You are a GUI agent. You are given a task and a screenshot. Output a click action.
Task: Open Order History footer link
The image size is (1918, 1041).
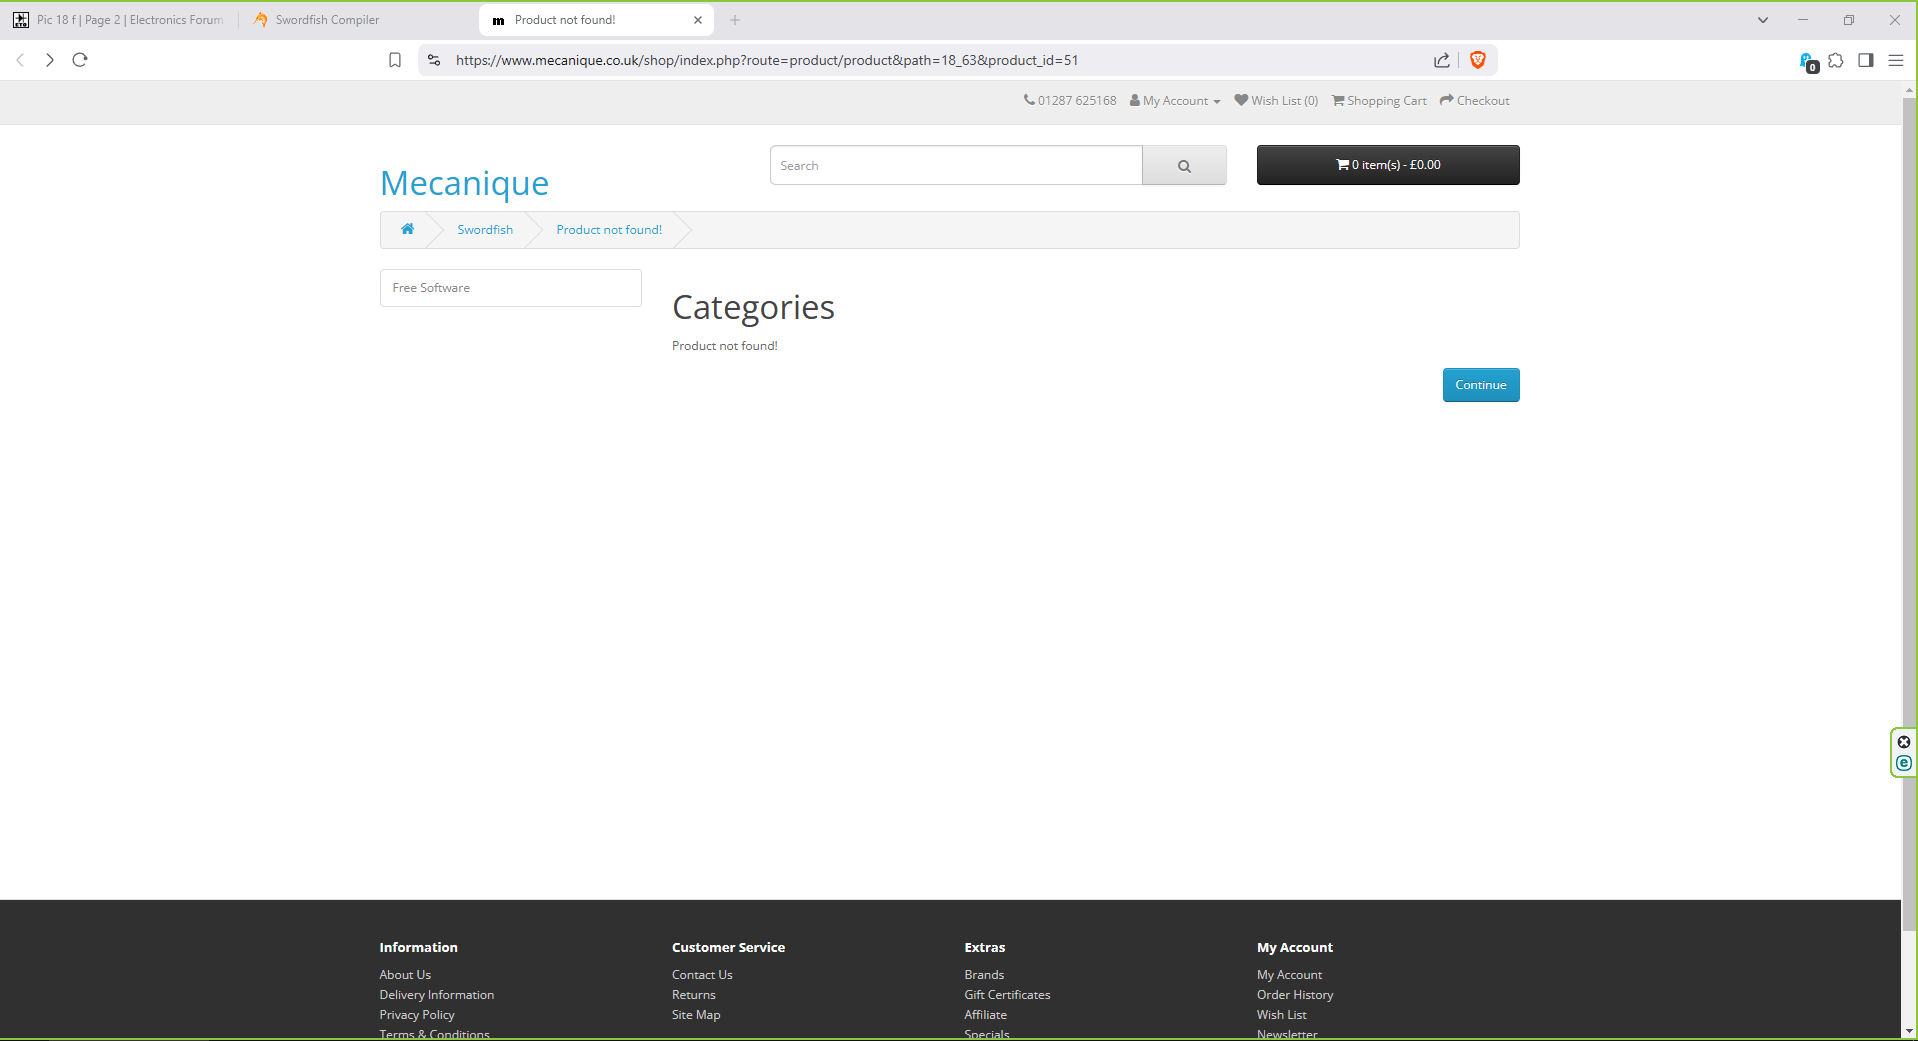tap(1295, 995)
